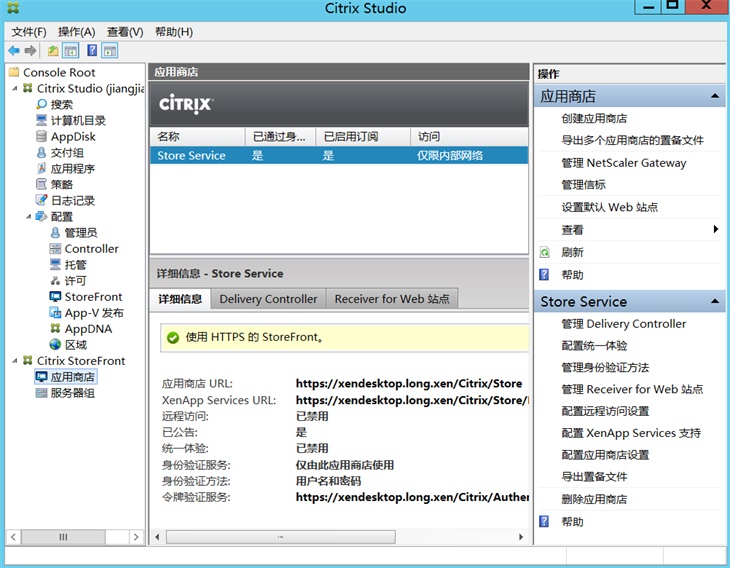The width and height of the screenshot is (730, 568).
Task: Sort by the 名称 column header
Action: pyautogui.click(x=197, y=136)
